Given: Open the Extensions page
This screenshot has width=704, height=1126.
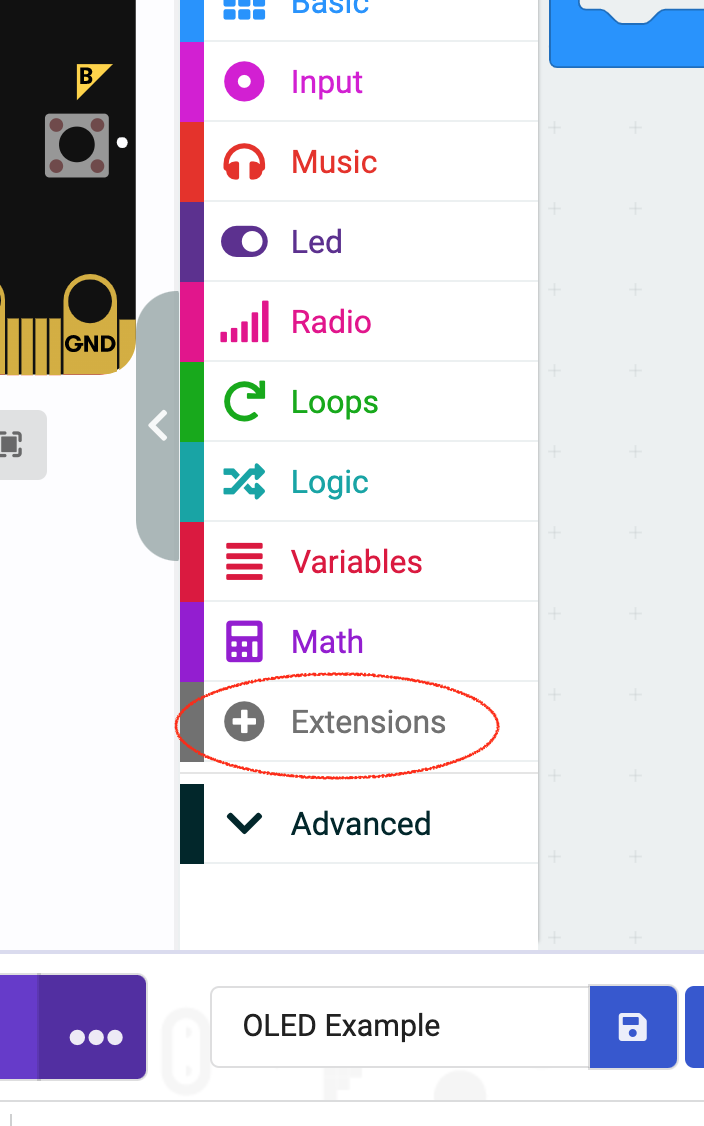Looking at the screenshot, I should click(368, 722).
